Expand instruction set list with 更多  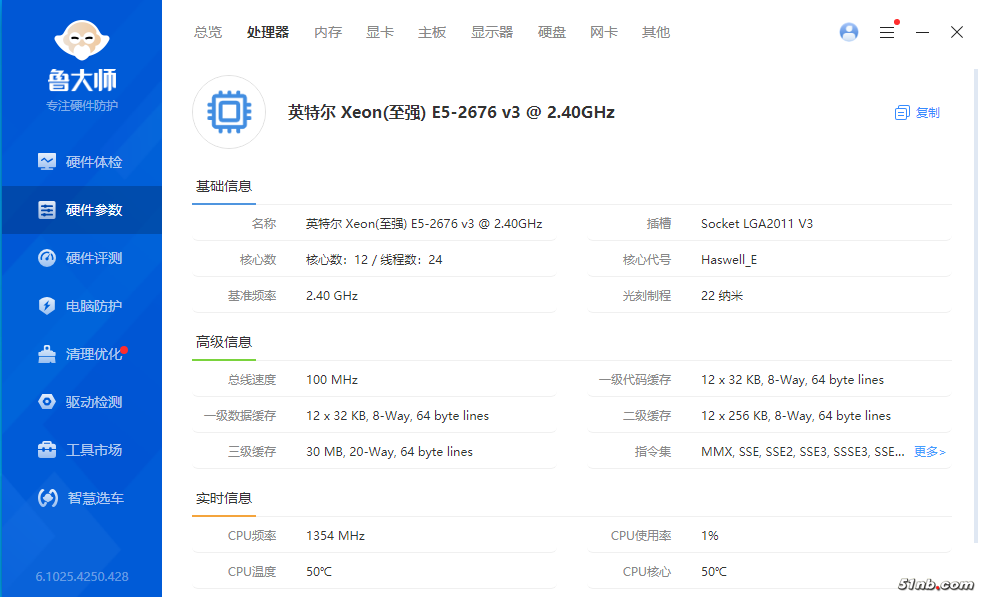(929, 452)
